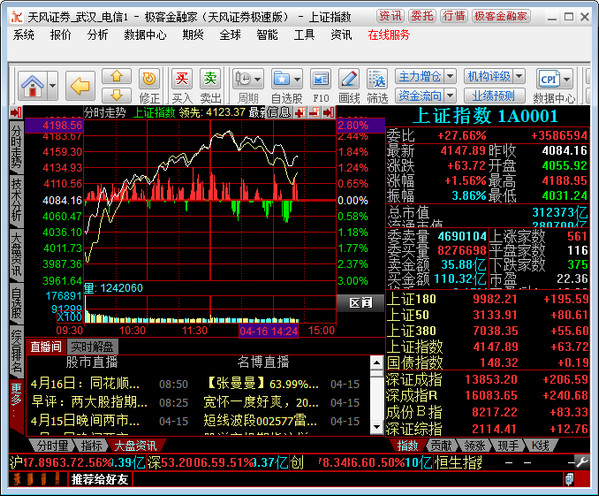Expand the 资金流向 dropdown arrow

[451, 95]
